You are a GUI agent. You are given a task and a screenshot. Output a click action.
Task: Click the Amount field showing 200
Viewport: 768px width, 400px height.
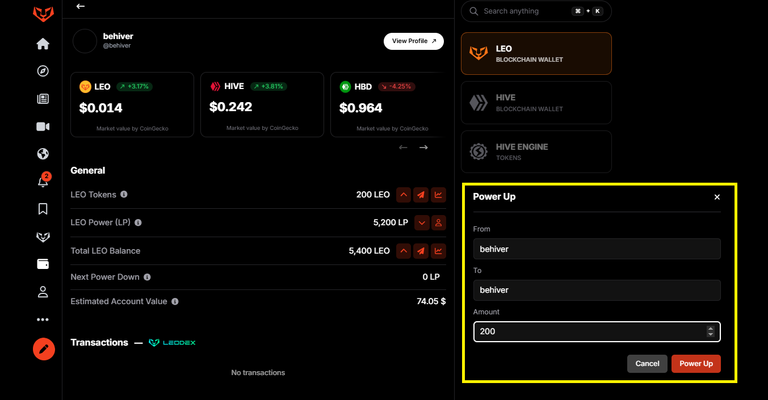597,331
